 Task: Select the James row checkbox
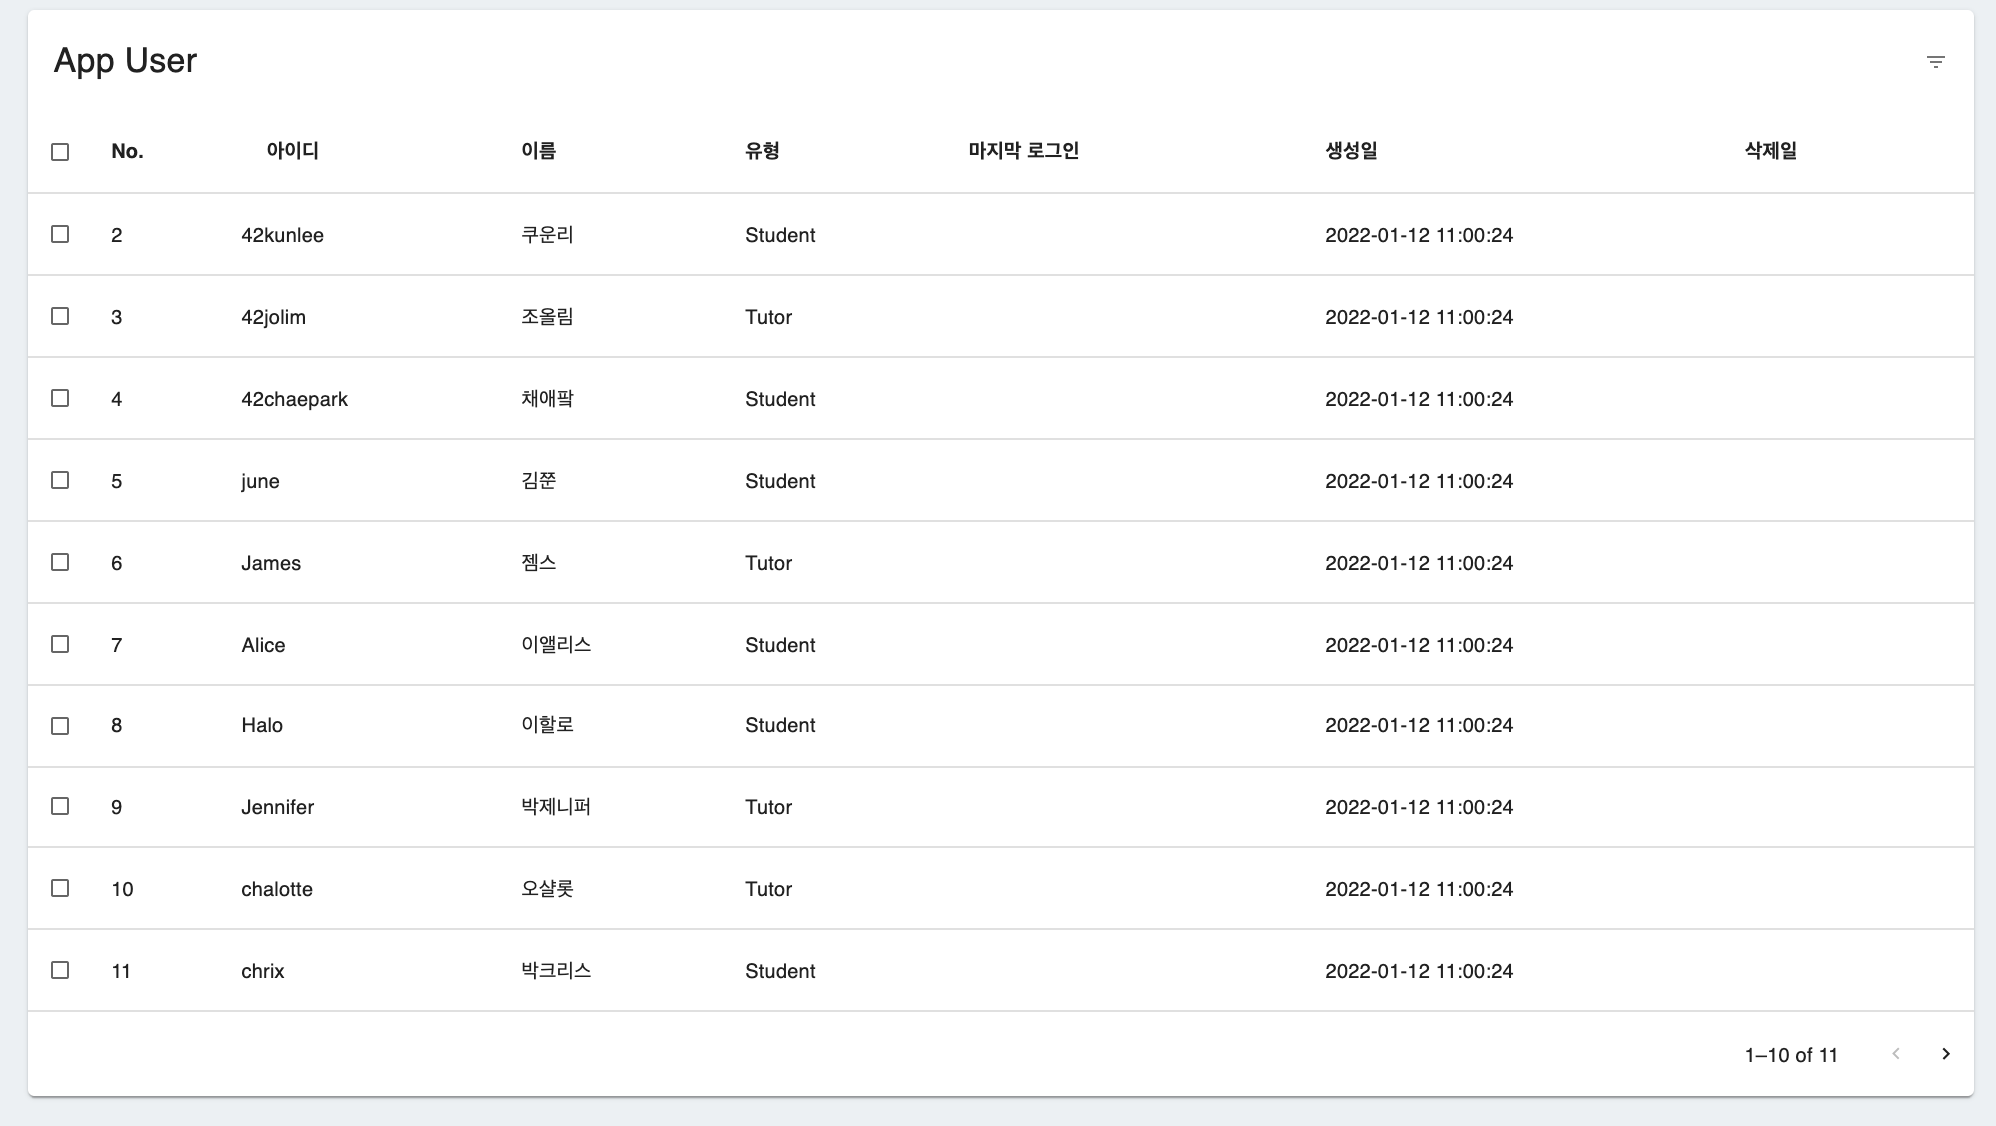[60, 562]
